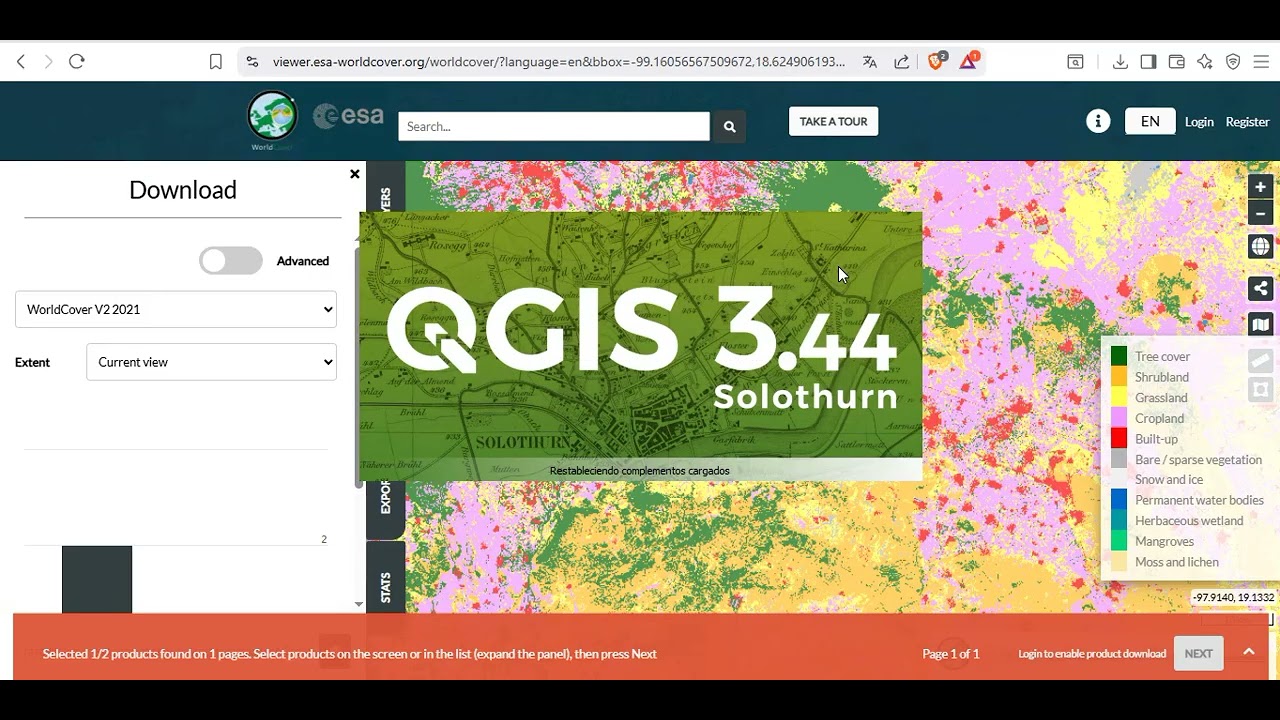Open the Brave Shields lion icon
The height and width of the screenshot is (720, 1280).
pyautogui.click(x=937, y=61)
